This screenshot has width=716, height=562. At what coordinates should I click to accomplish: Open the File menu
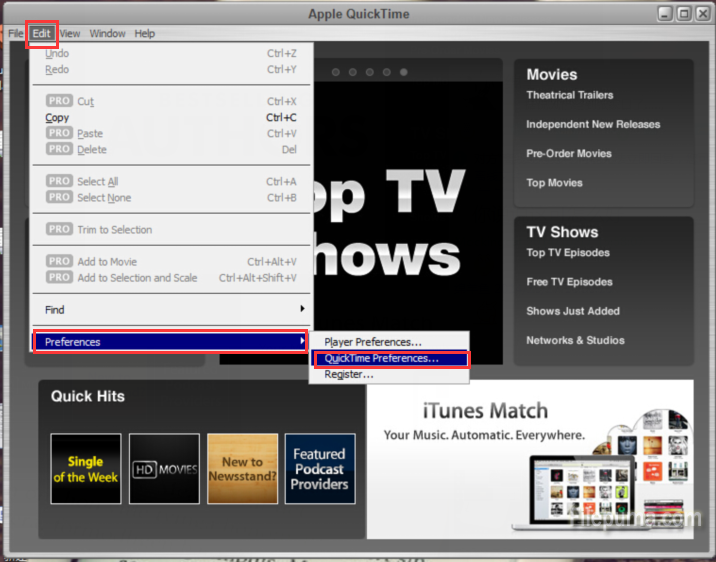pyautogui.click(x=15, y=33)
